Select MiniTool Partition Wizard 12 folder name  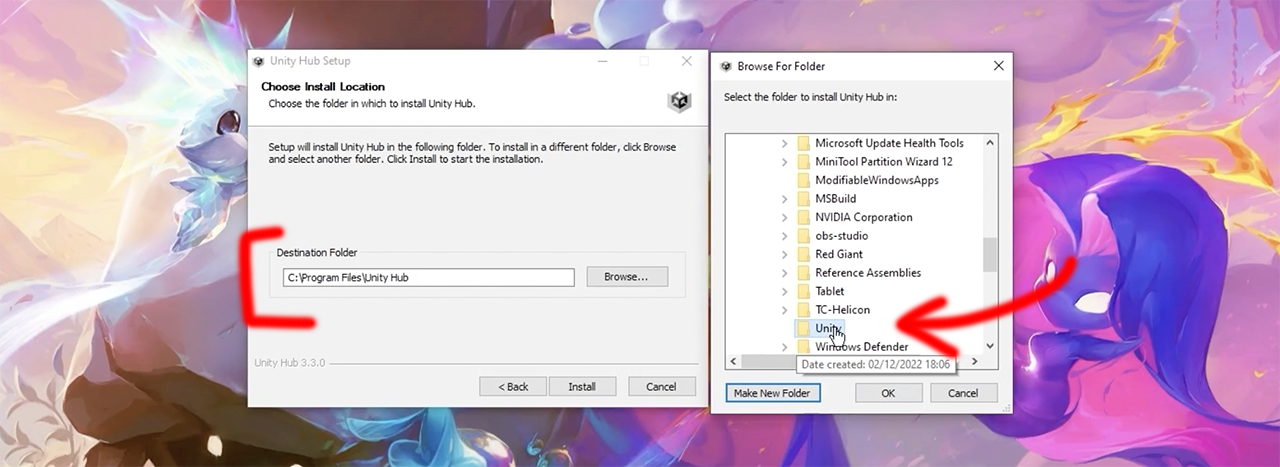[x=884, y=161]
